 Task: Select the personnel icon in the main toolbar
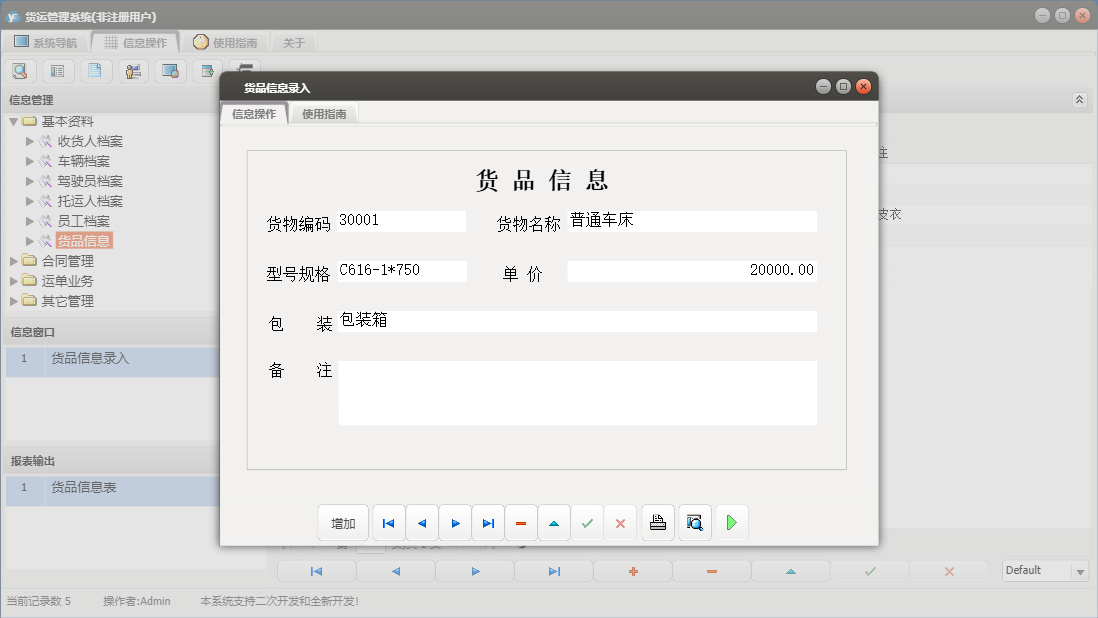pyautogui.click(x=133, y=70)
